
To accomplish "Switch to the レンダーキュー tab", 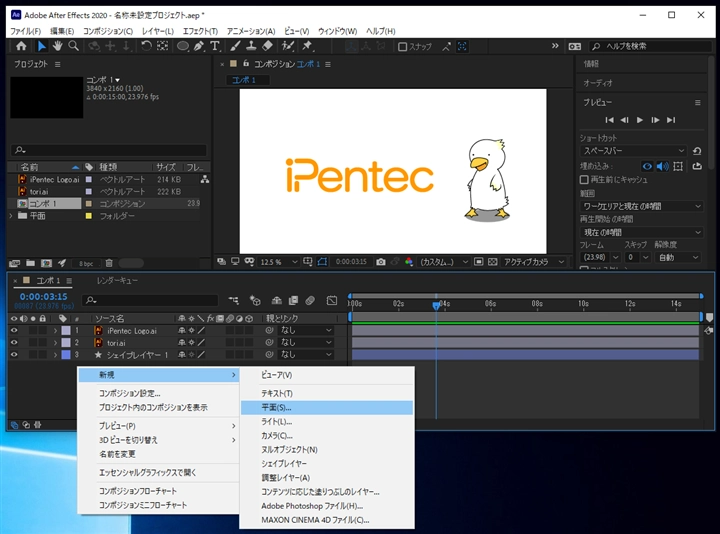I will coord(119,281).
